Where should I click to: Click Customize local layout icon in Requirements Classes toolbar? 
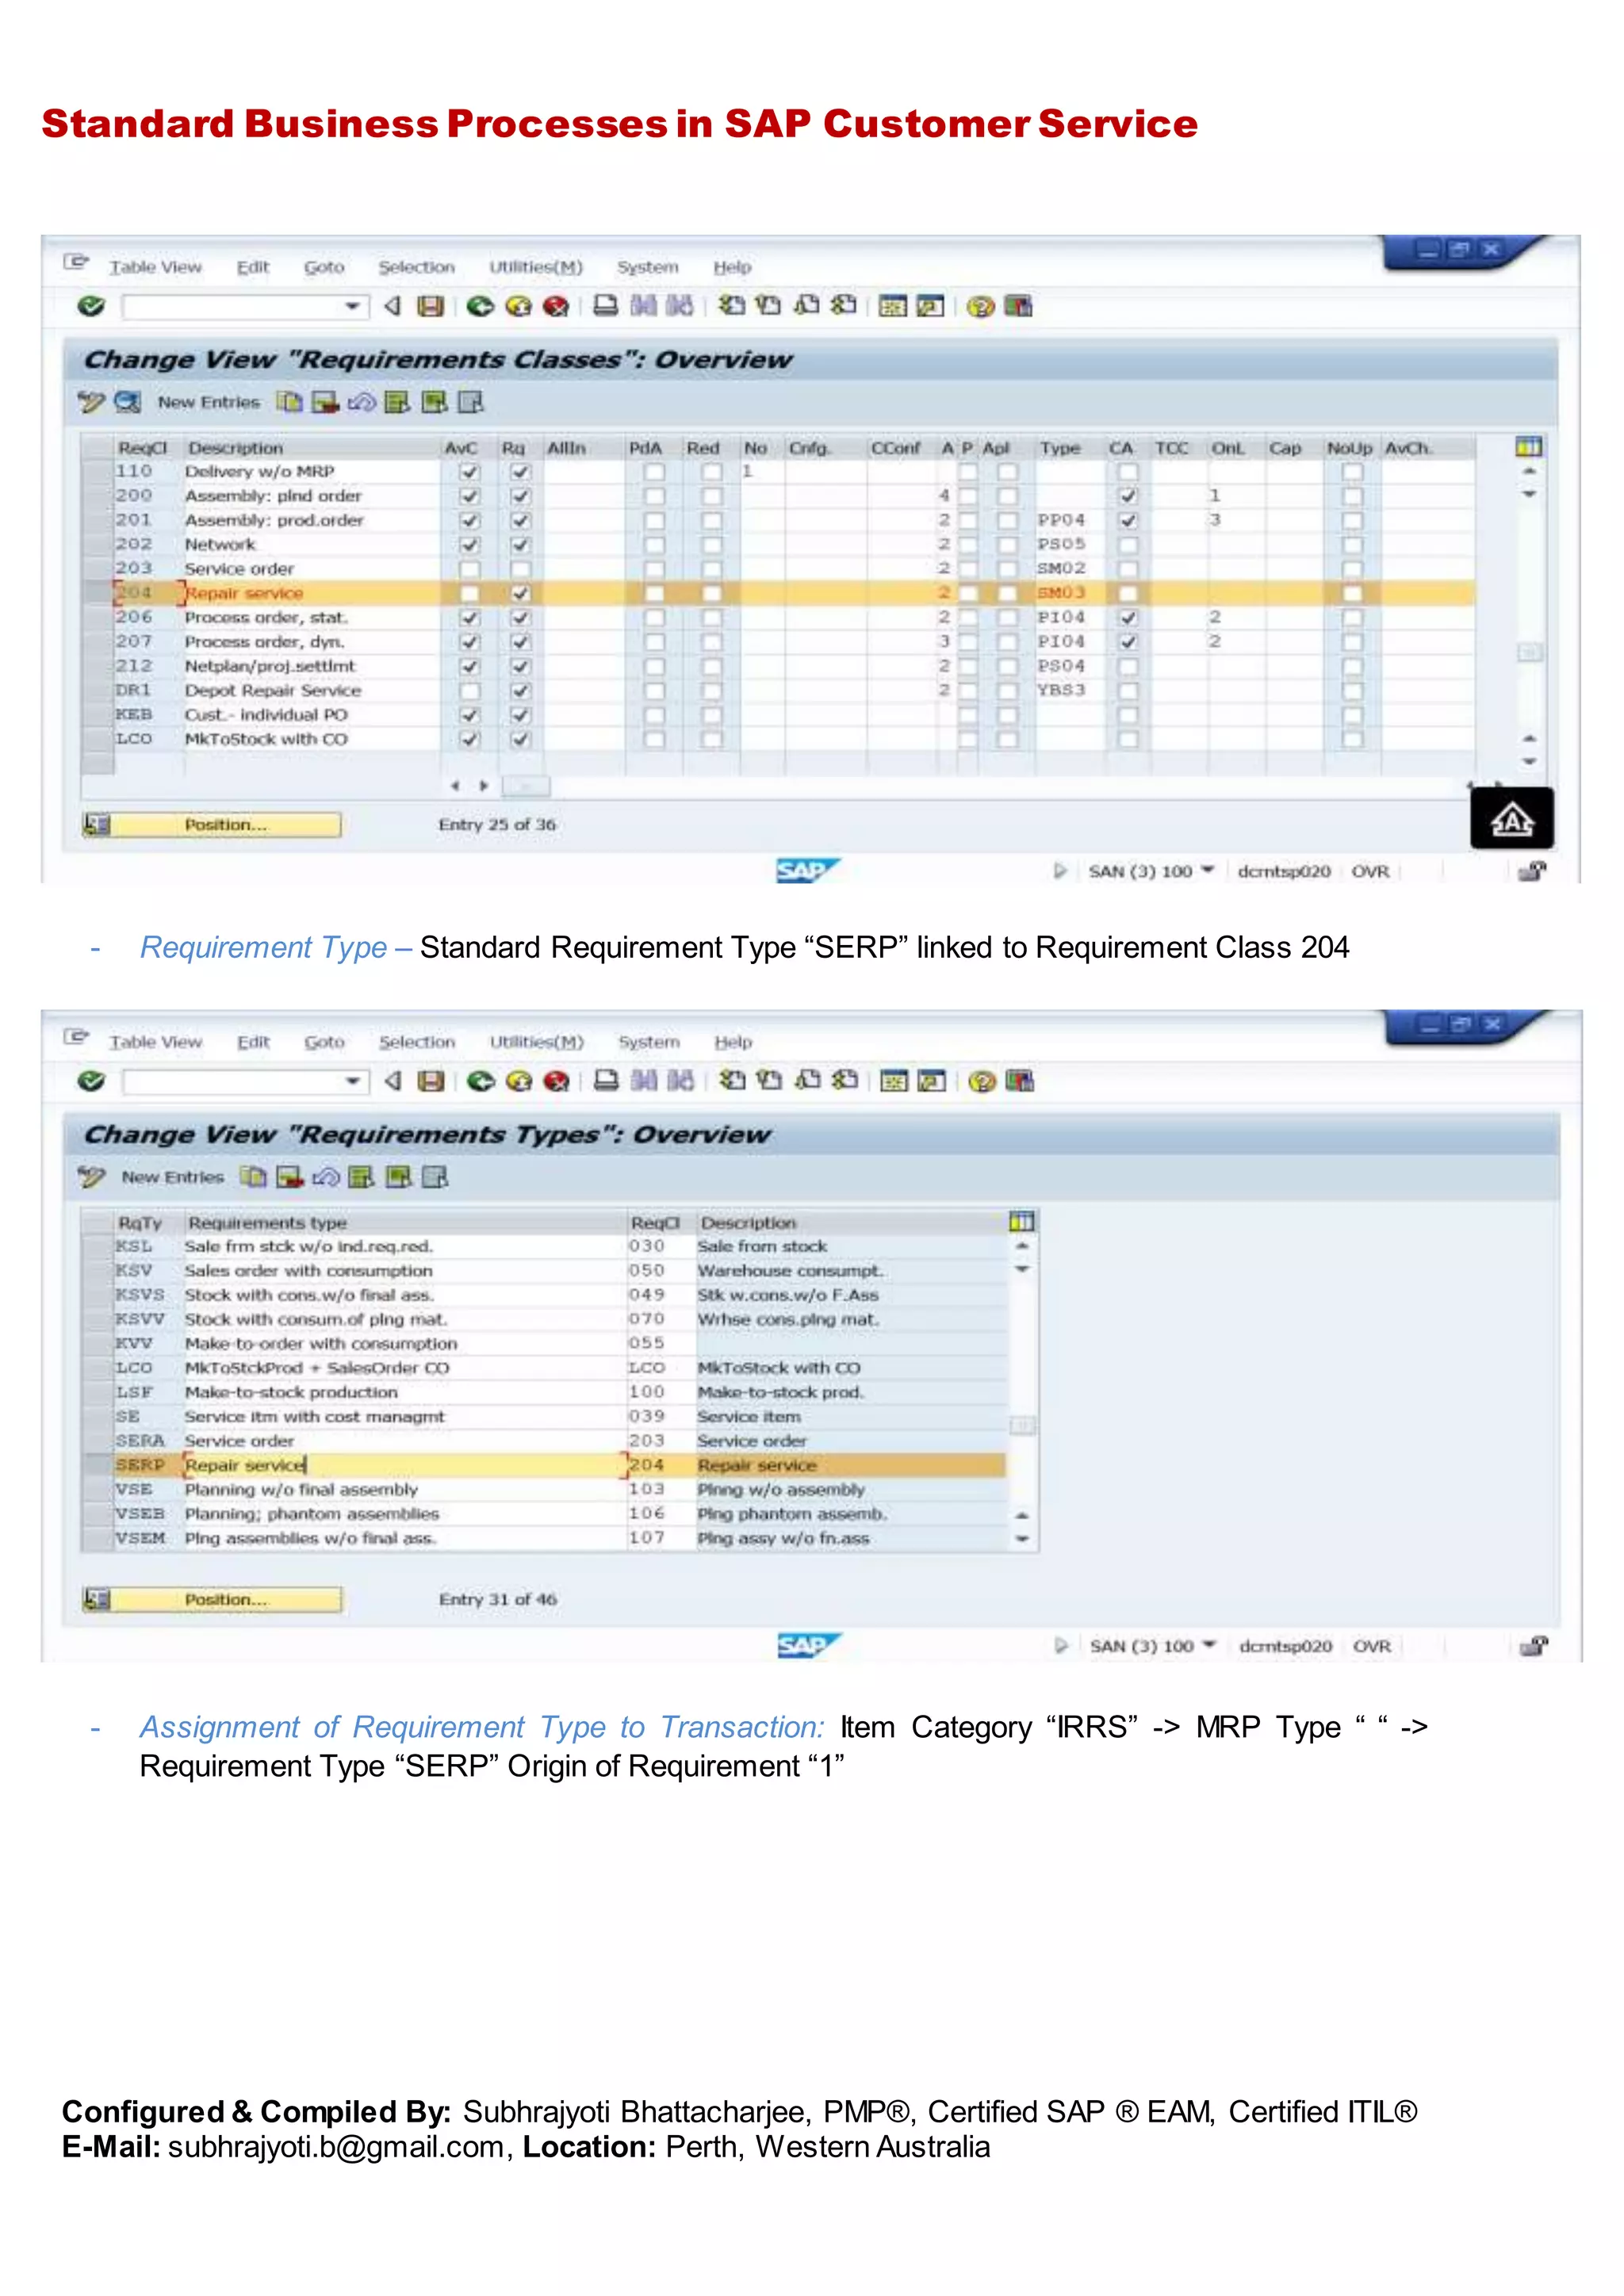(1018, 306)
